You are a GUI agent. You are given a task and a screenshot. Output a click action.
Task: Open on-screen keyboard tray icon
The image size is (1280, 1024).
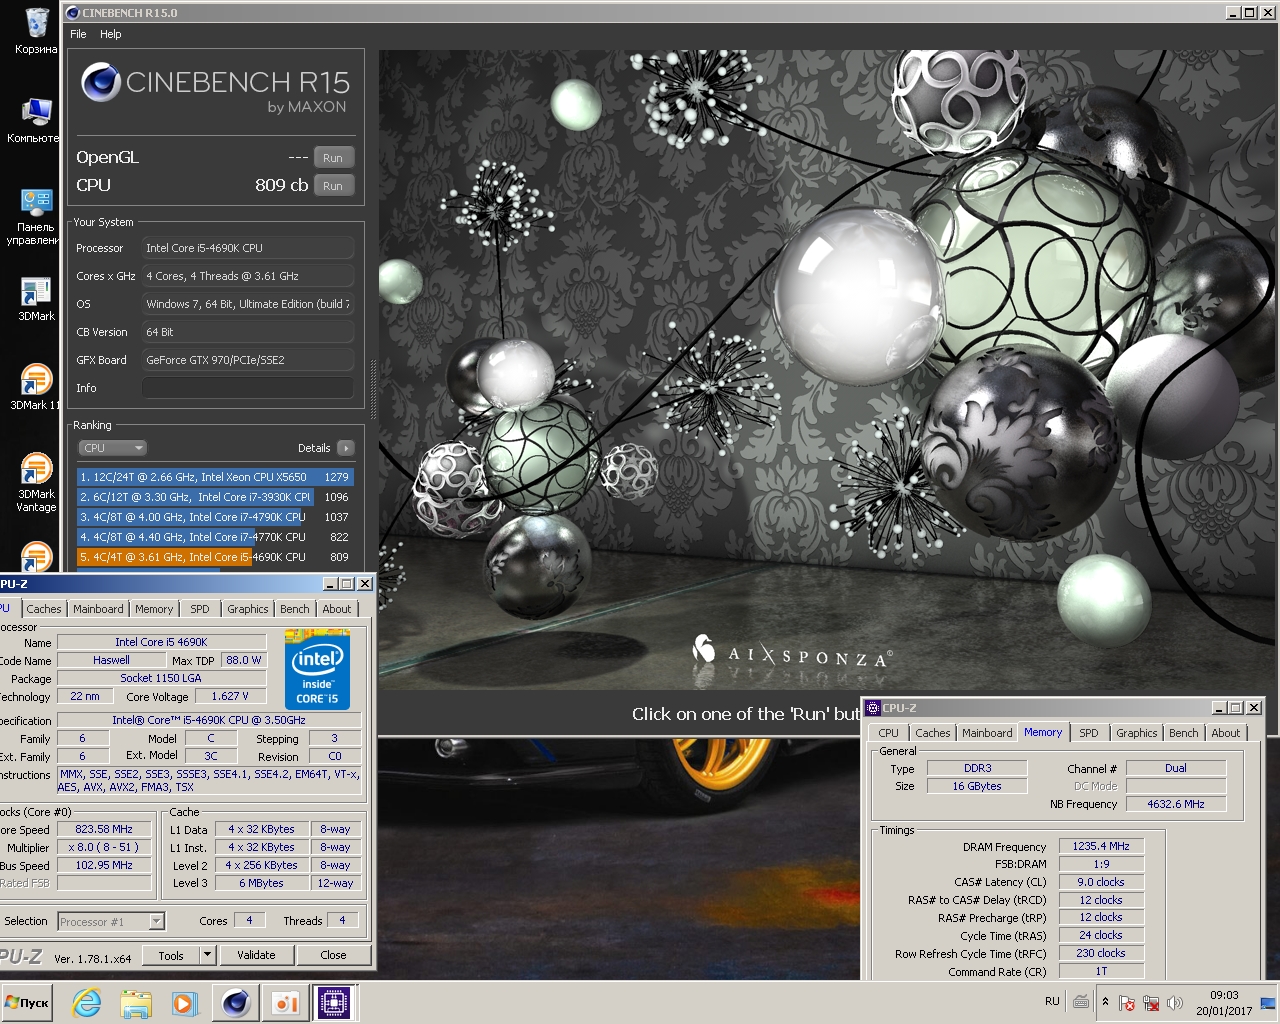[1081, 1001]
